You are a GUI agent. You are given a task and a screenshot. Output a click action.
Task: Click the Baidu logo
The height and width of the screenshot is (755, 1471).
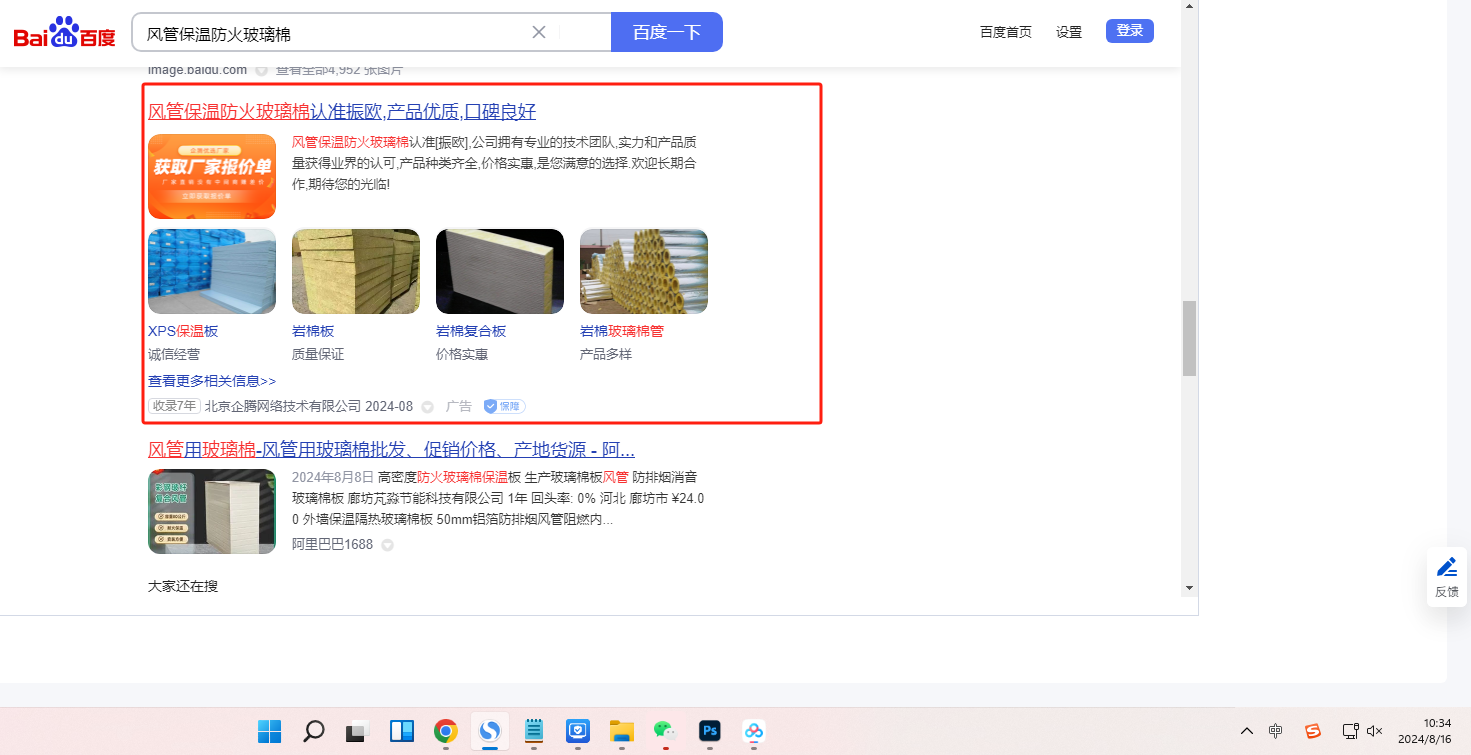point(65,33)
